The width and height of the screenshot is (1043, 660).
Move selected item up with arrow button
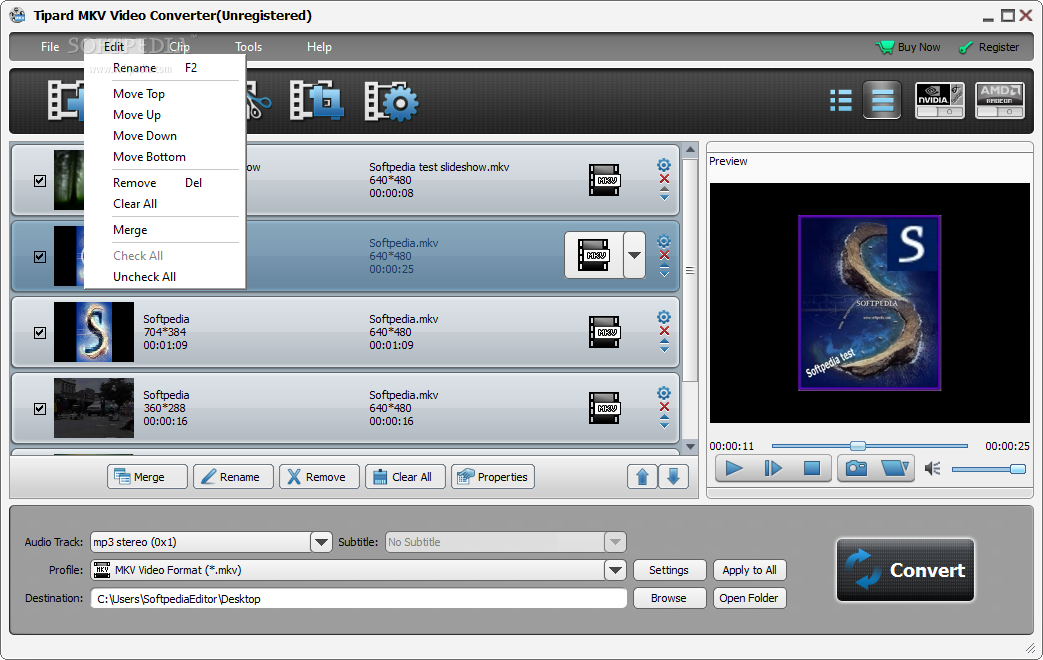(x=642, y=476)
